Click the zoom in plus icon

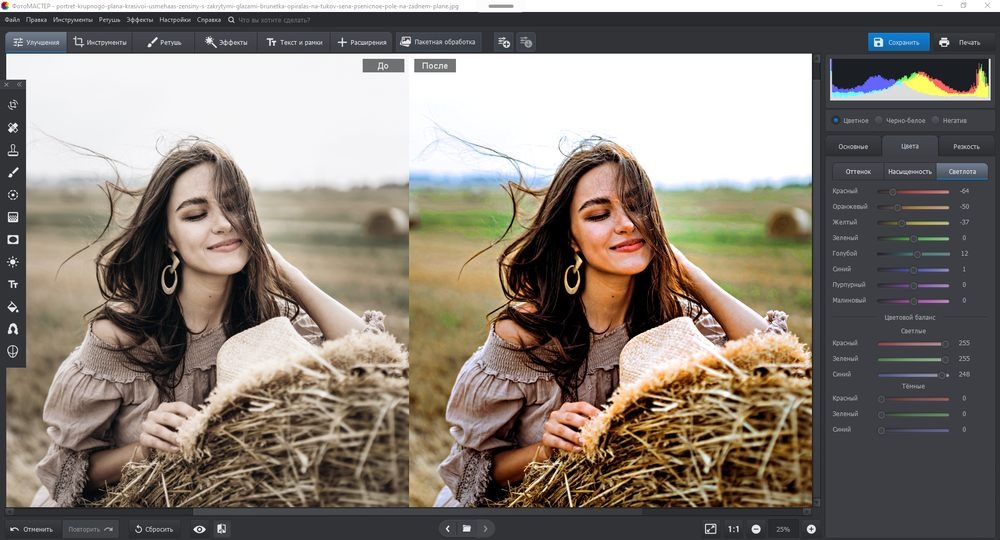point(811,529)
